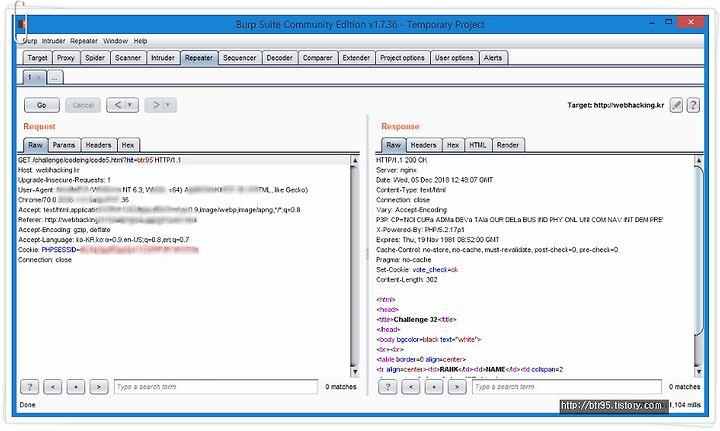Click the plus button in request search

tap(76, 387)
